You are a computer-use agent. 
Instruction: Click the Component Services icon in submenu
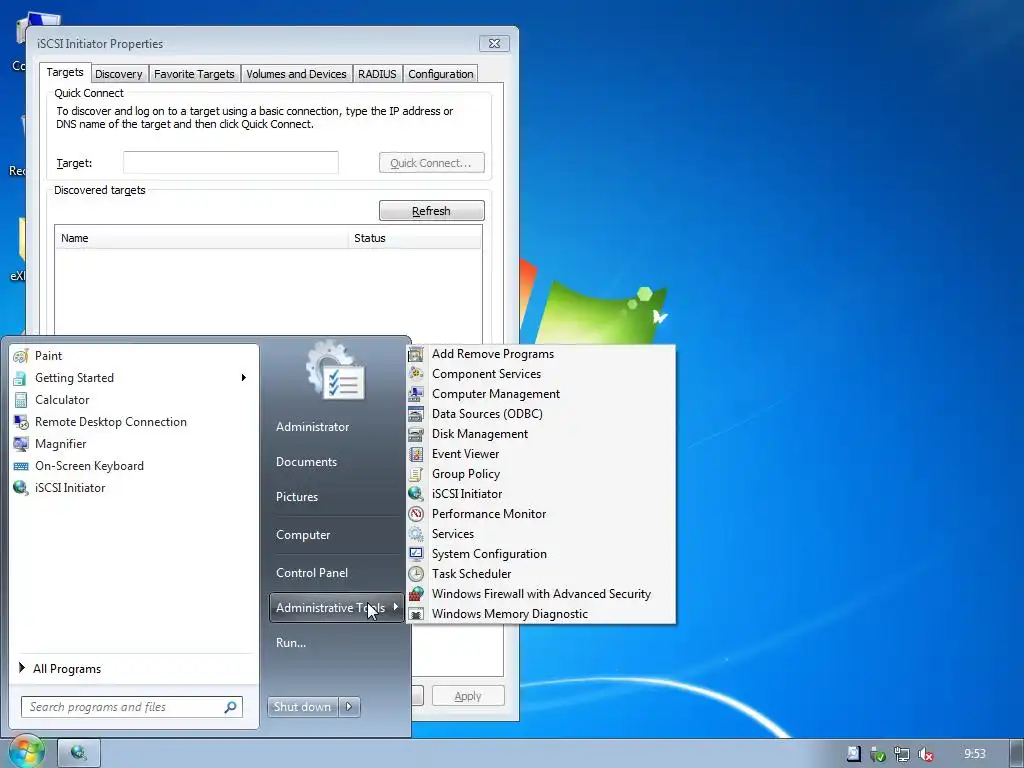pyautogui.click(x=416, y=374)
